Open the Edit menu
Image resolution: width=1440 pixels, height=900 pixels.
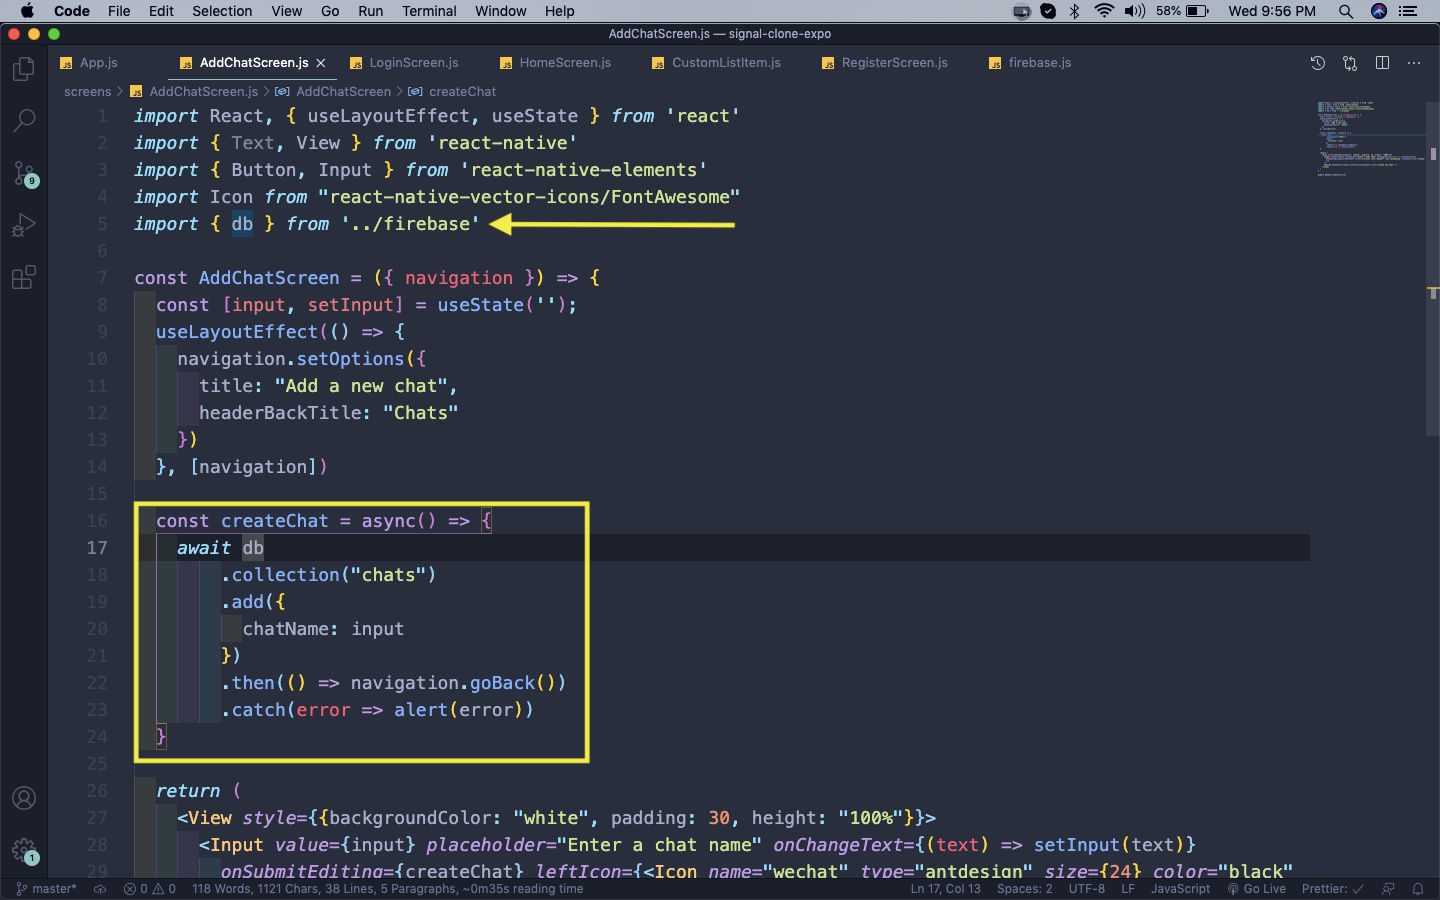click(x=161, y=11)
